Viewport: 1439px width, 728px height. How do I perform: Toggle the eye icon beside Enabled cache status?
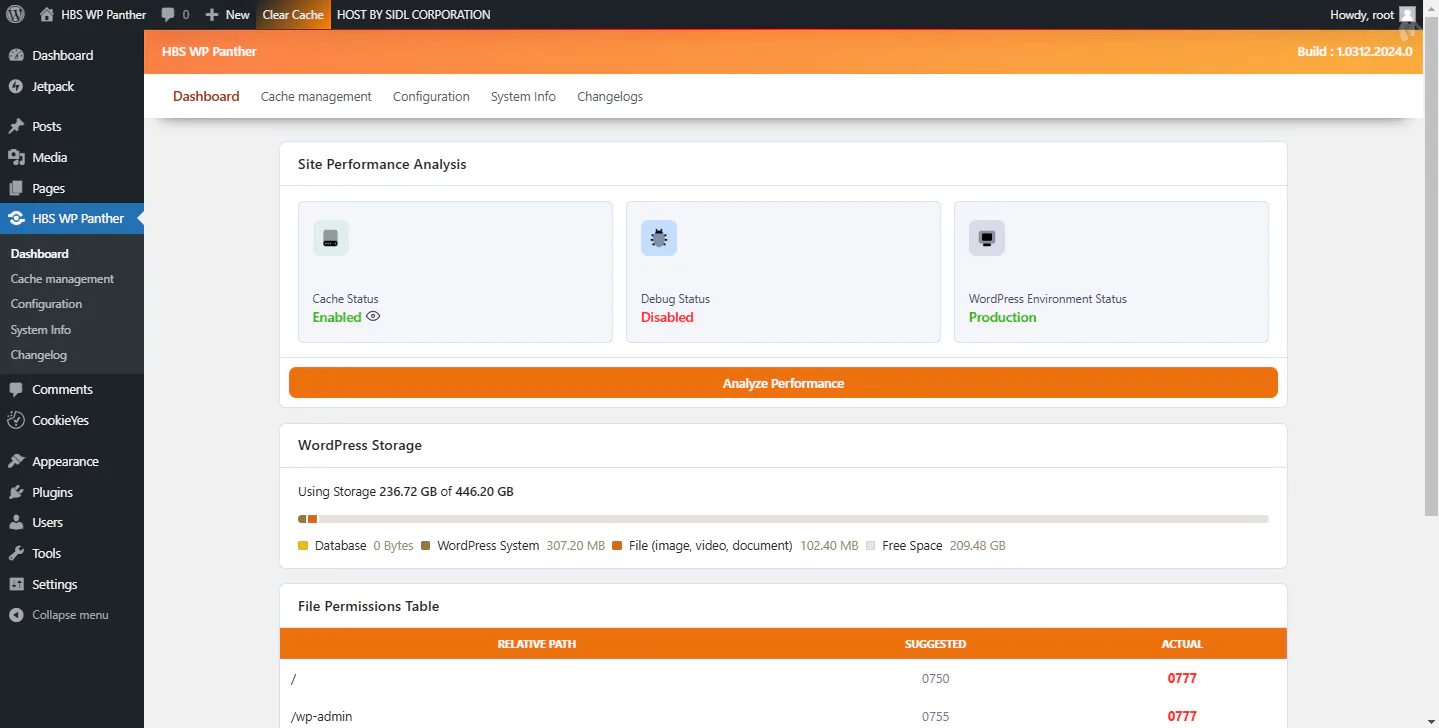point(373,316)
